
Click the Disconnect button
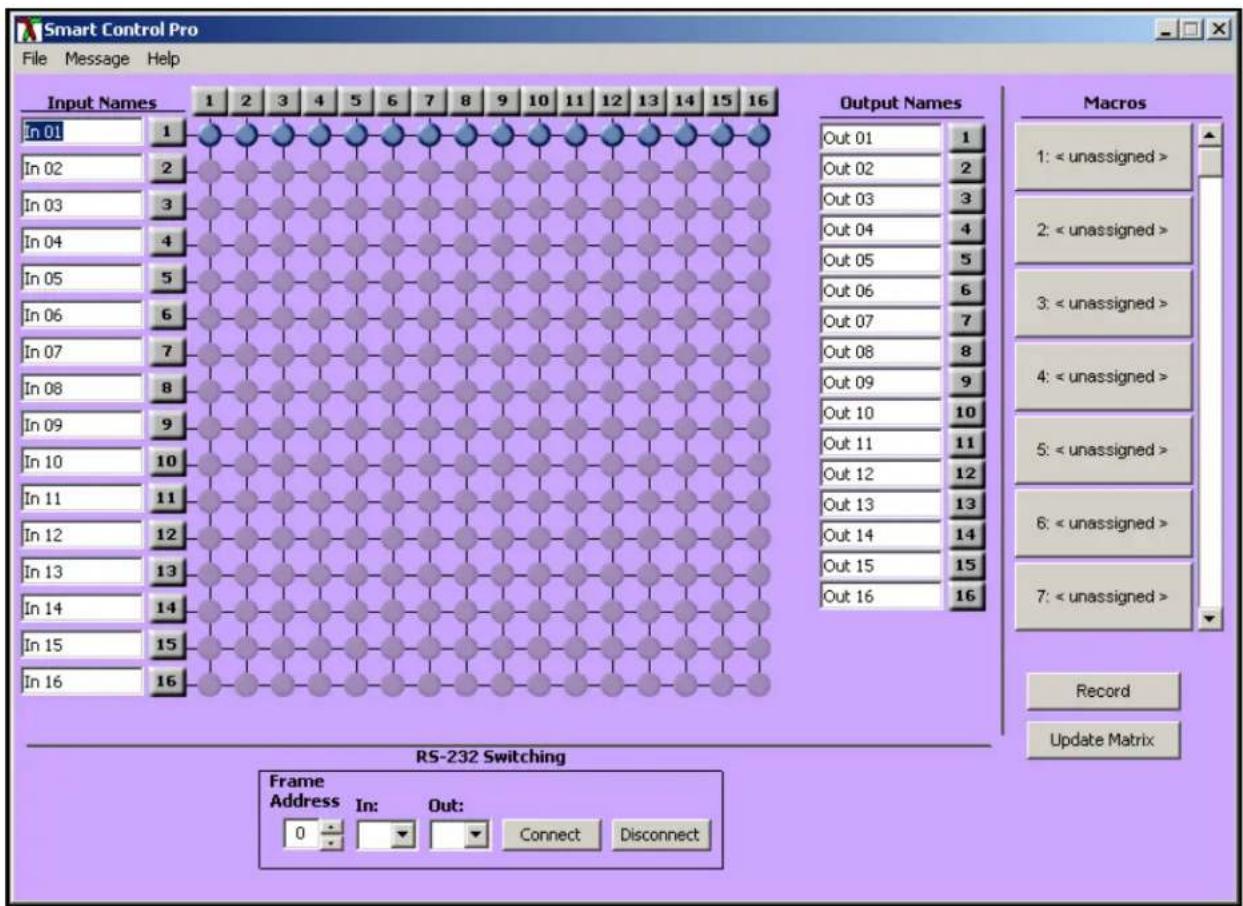661,835
